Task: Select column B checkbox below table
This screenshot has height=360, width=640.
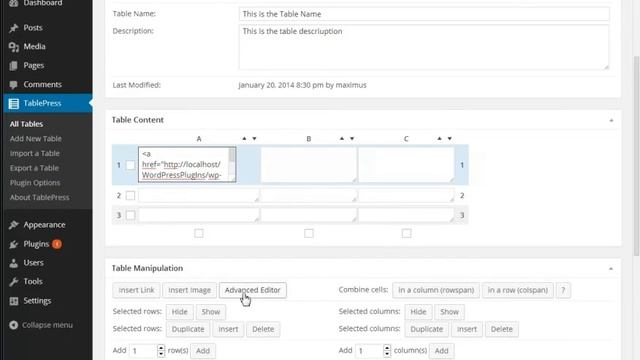Action: tap(309, 233)
